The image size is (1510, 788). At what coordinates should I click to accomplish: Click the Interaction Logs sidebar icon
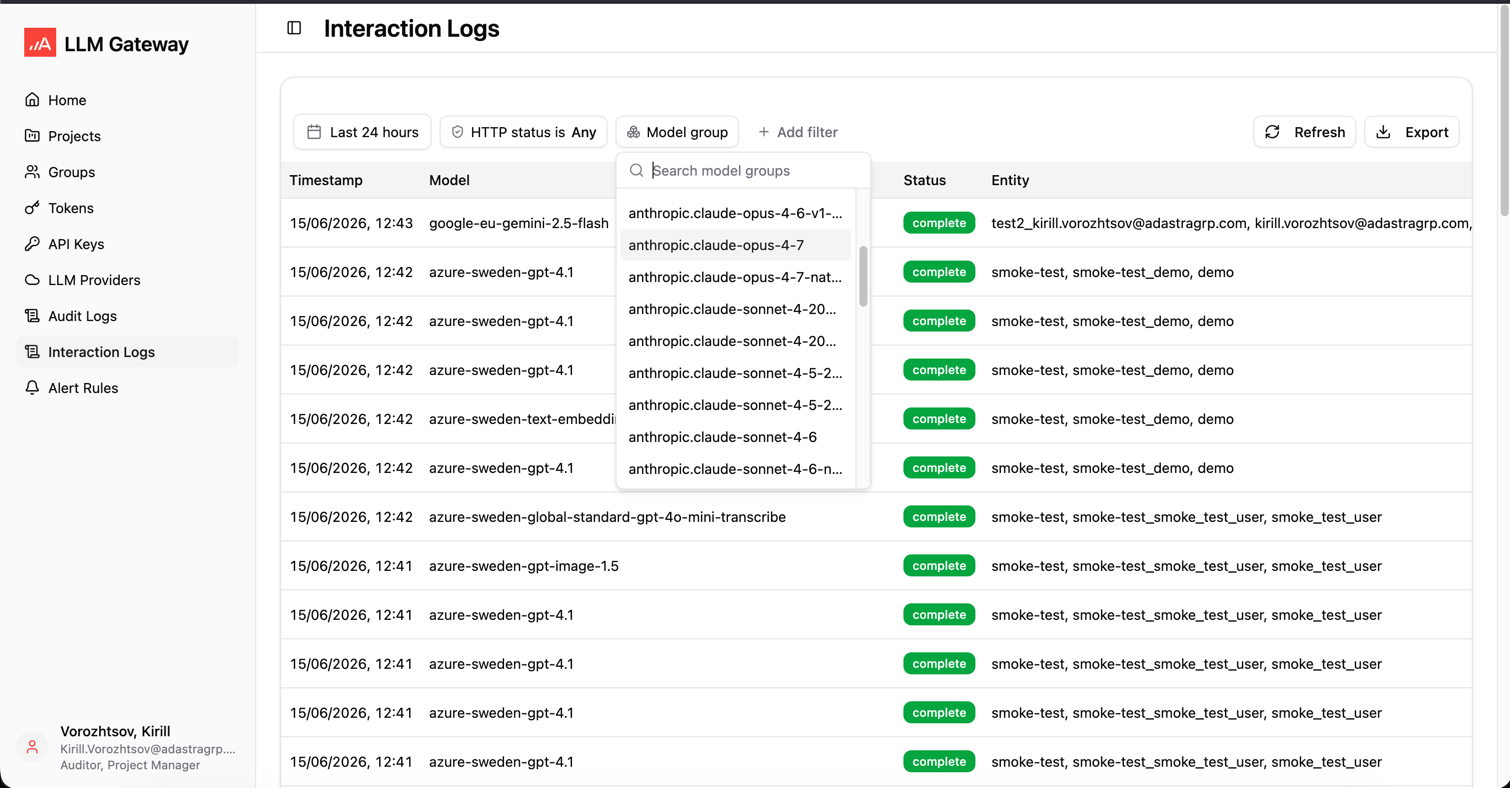pyautogui.click(x=32, y=352)
